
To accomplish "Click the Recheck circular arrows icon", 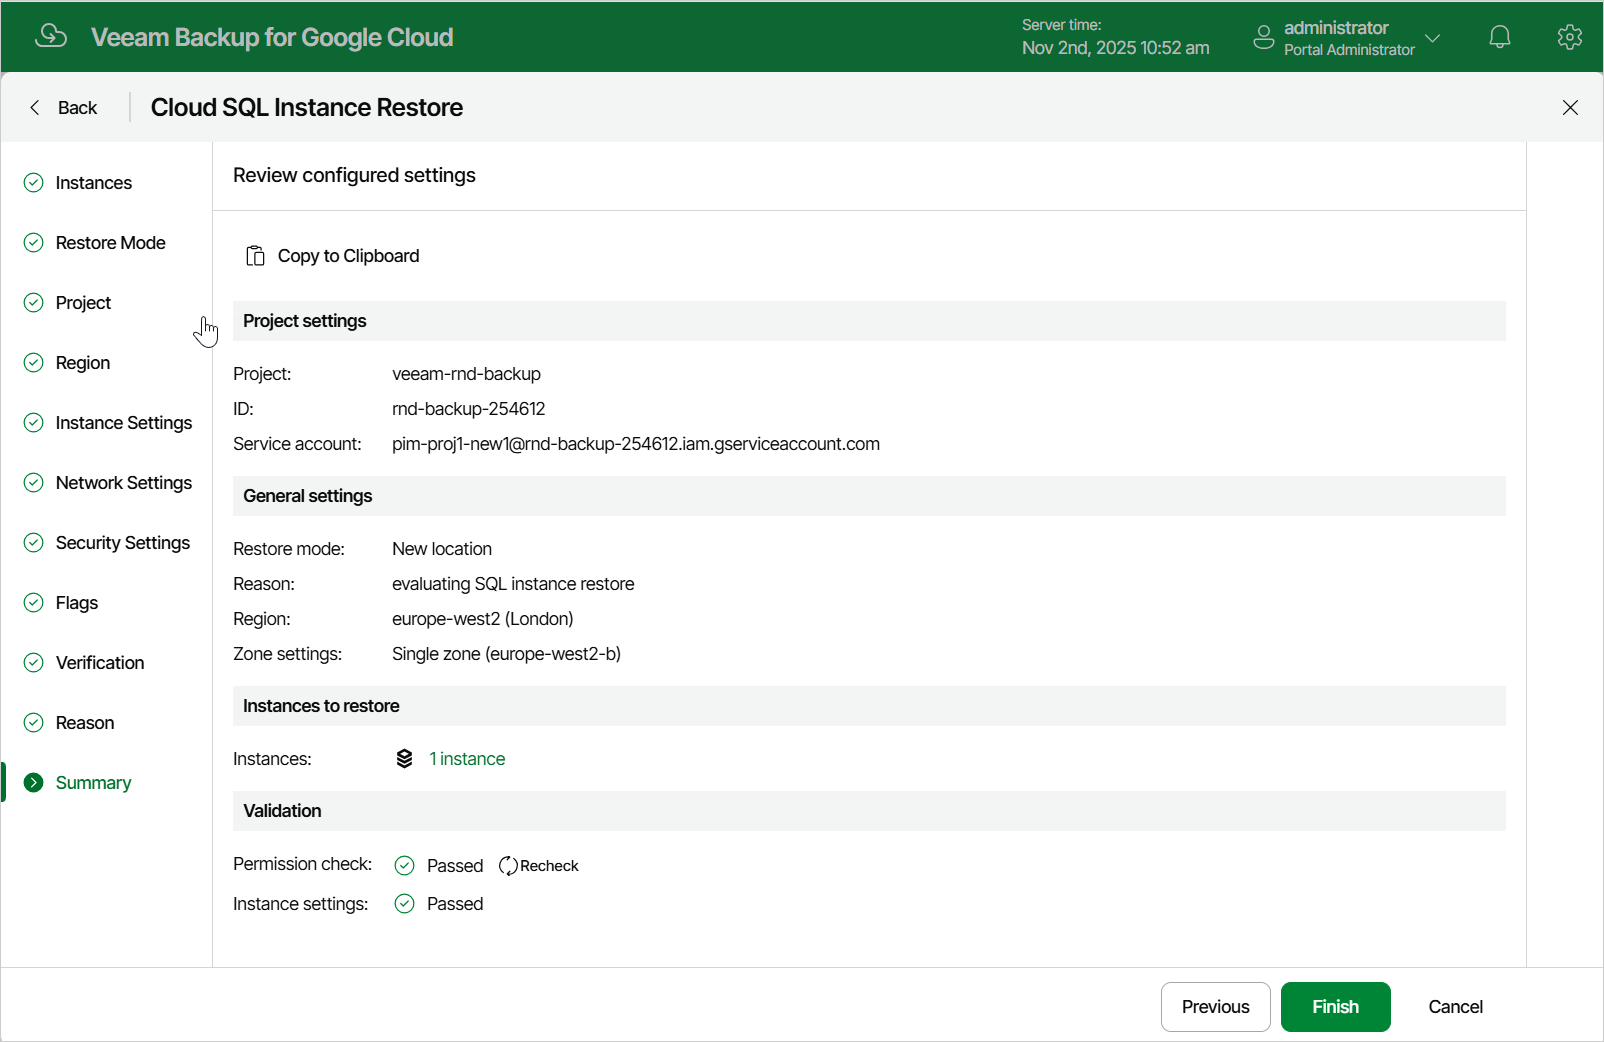I will pos(508,866).
